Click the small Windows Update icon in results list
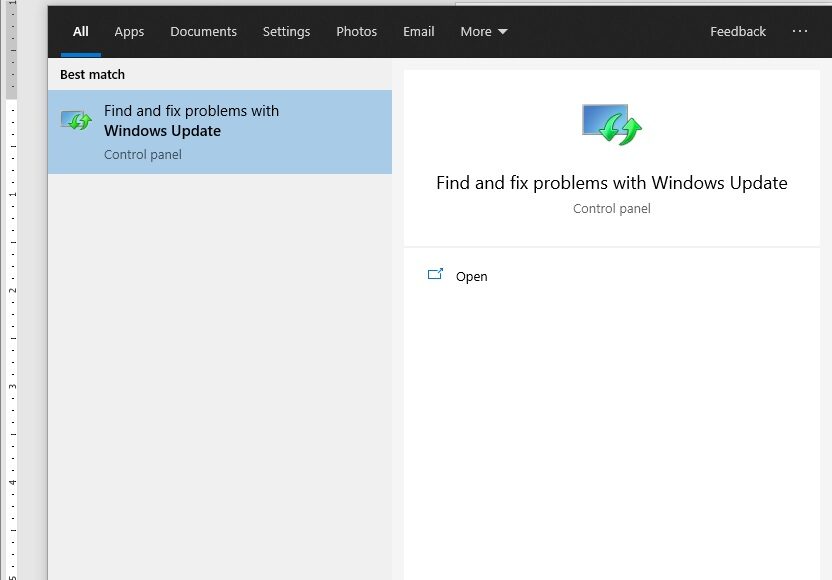Viewport: 832px width, 580px height. (x=76, y=120)
